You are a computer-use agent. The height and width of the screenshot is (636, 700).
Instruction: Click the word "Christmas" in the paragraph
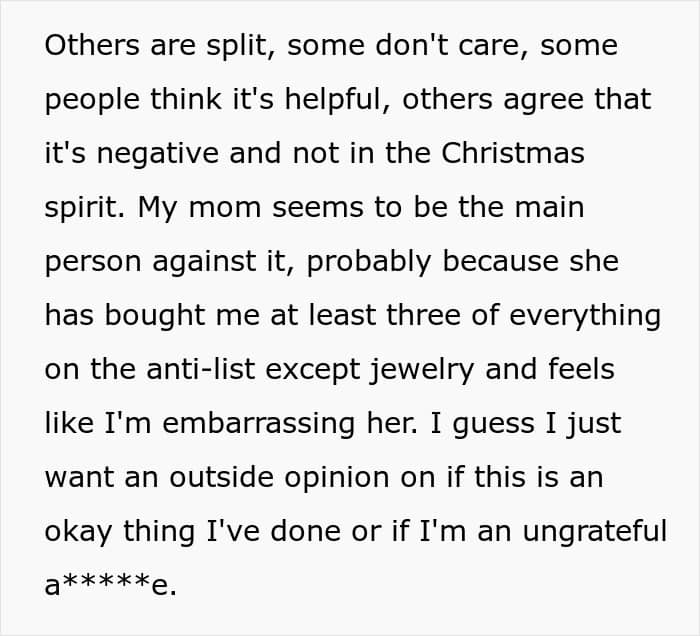pyautogui.click(x=513, y=154)
